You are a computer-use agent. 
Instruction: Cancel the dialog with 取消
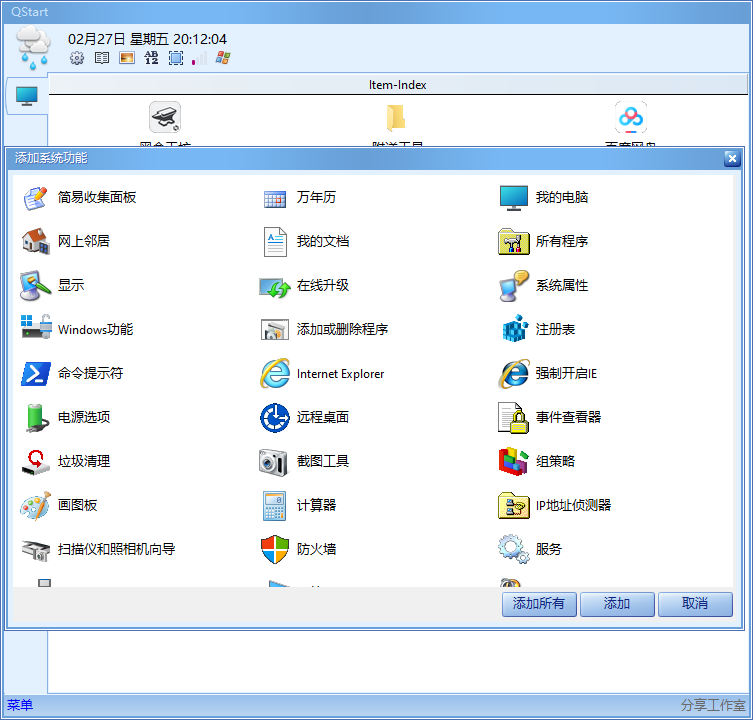click(695, 604)
